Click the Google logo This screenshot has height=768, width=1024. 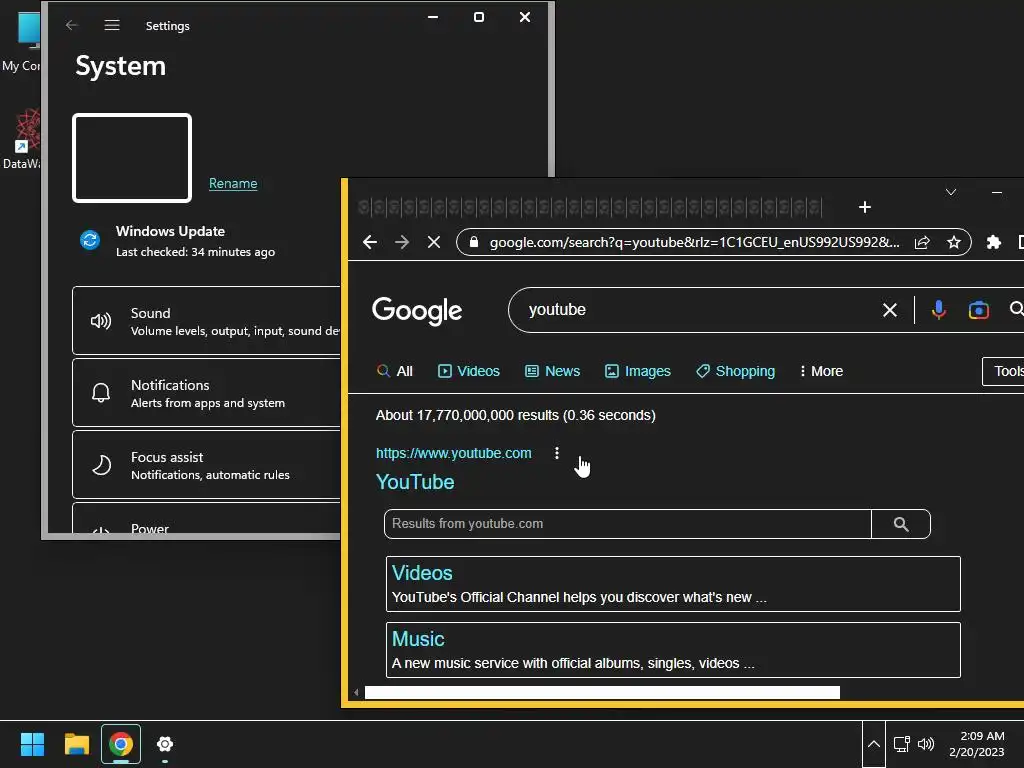pos(417,311)
